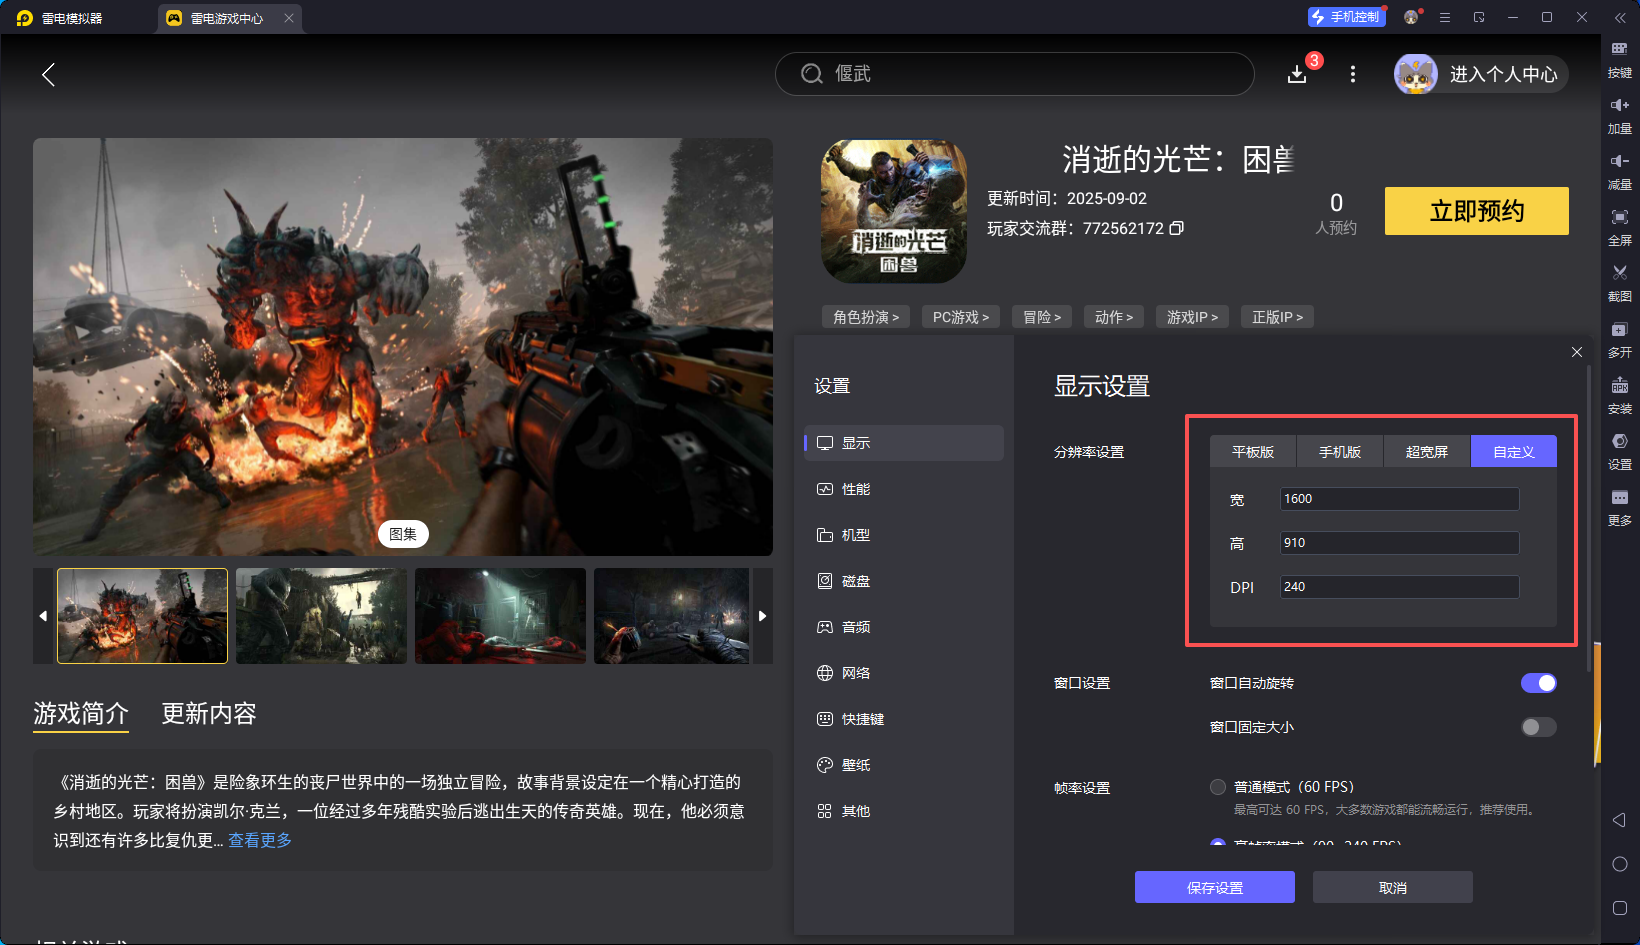Click the 冒险 tag
1640x945 pixels.
tap(1042, 317)
